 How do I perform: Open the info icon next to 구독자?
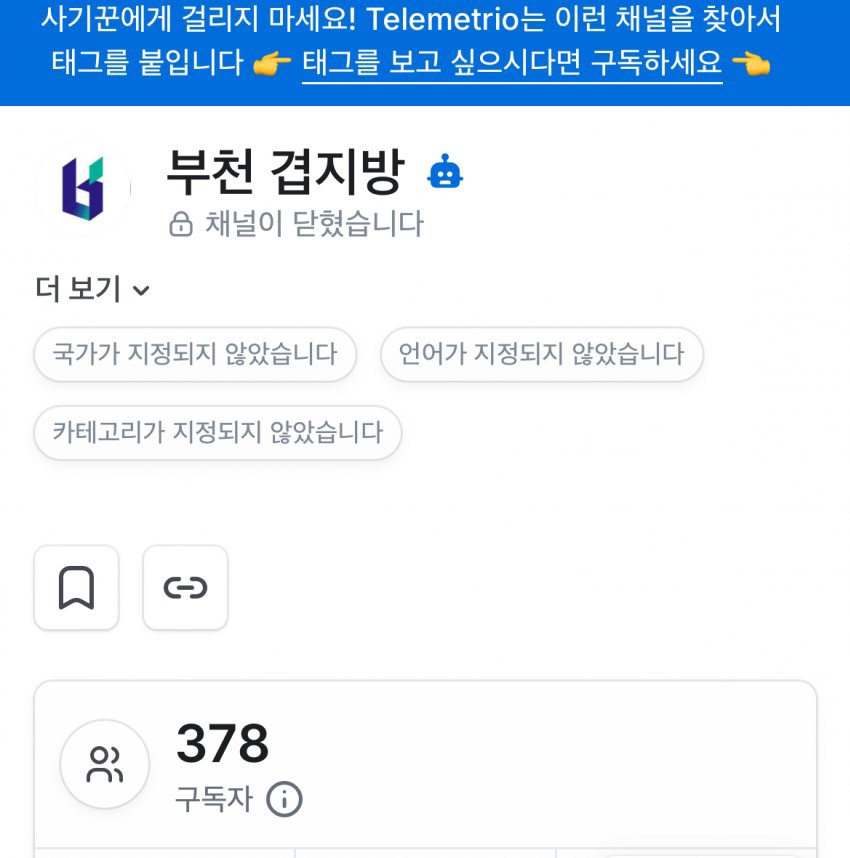(x=285, y=799)
